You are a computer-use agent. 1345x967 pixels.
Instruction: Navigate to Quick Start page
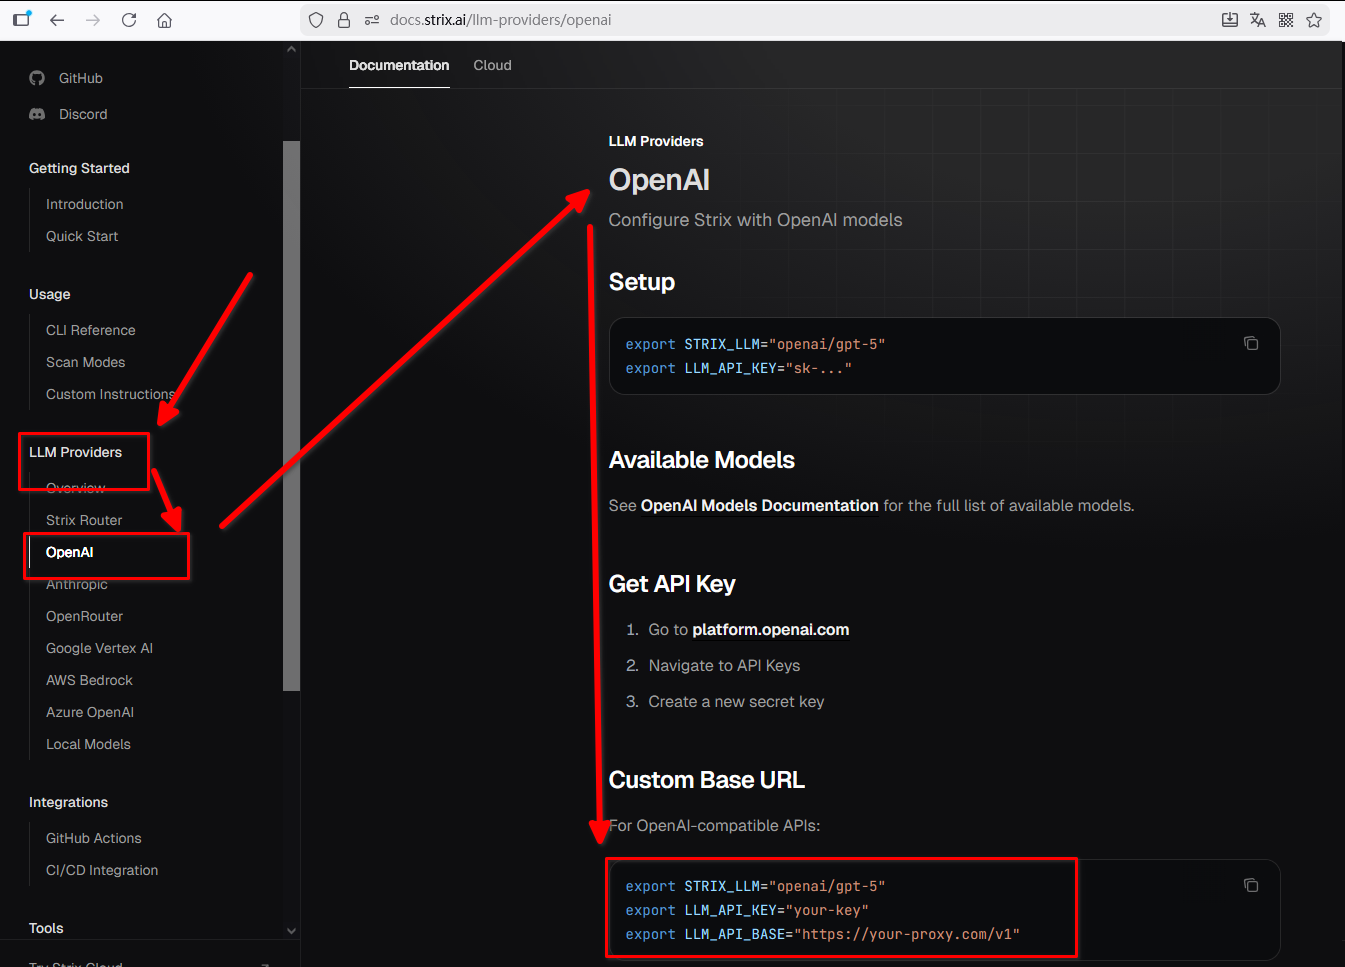(x=82, y=236)
